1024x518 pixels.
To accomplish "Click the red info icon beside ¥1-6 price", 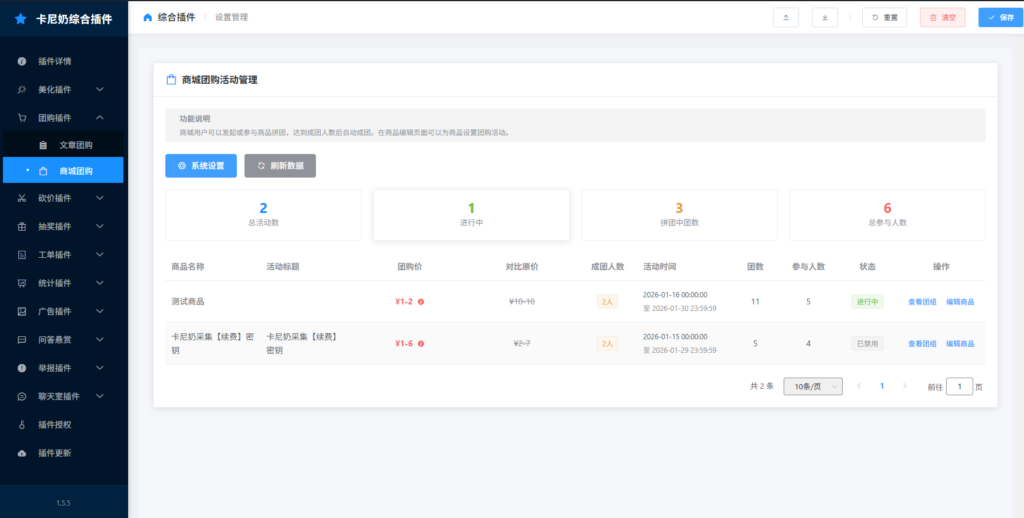I will click(421, 344).
